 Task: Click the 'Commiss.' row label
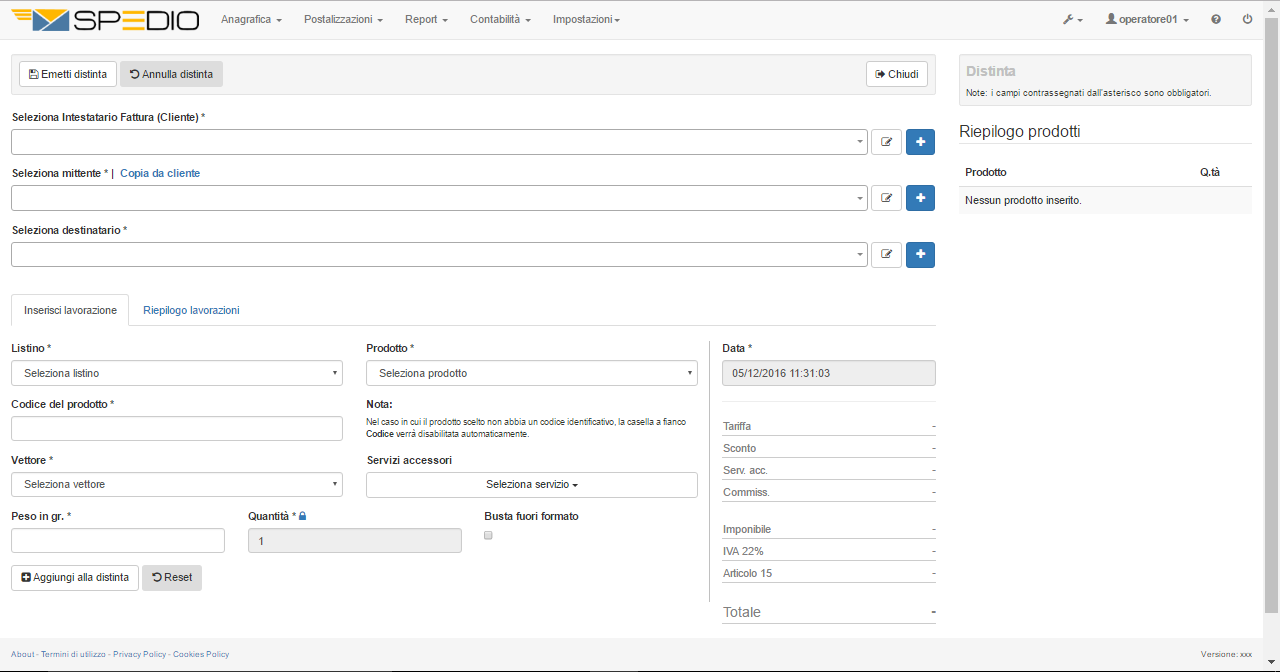point(746,492)
